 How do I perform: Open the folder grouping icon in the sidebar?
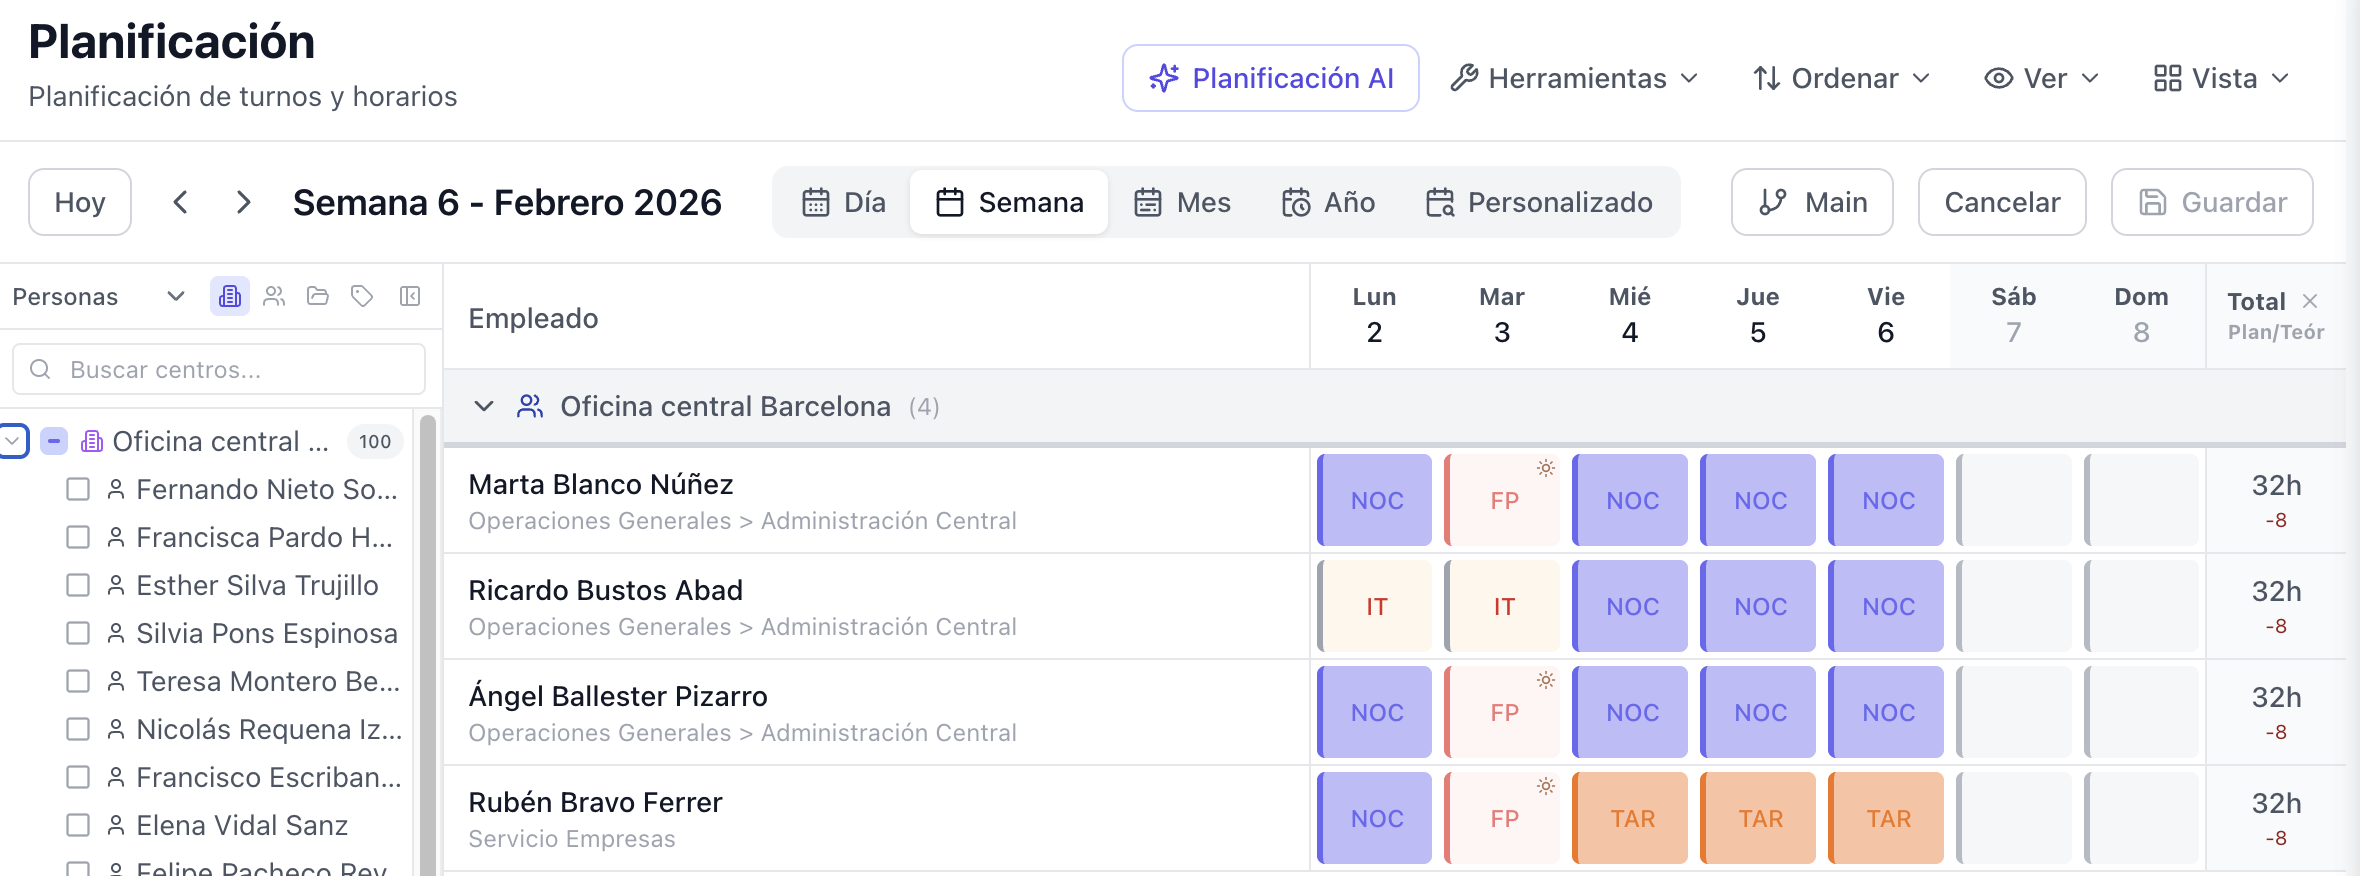click(x=317, y=296)
